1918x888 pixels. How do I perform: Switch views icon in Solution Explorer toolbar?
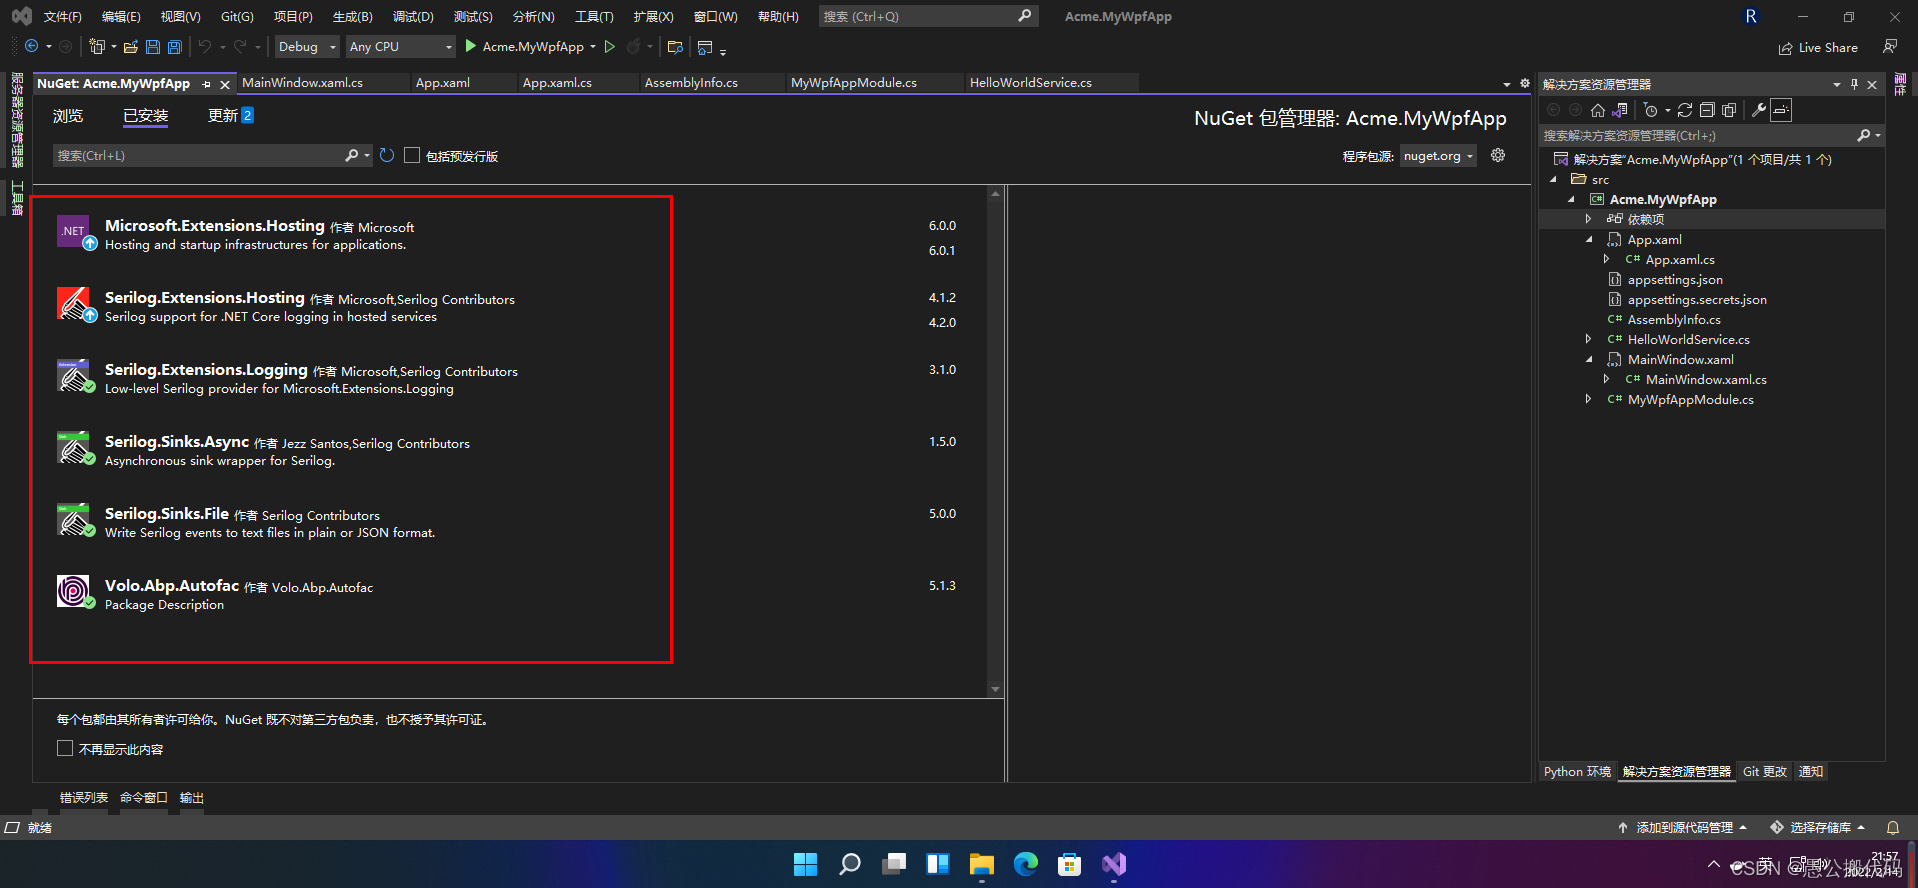[1620, 110]
